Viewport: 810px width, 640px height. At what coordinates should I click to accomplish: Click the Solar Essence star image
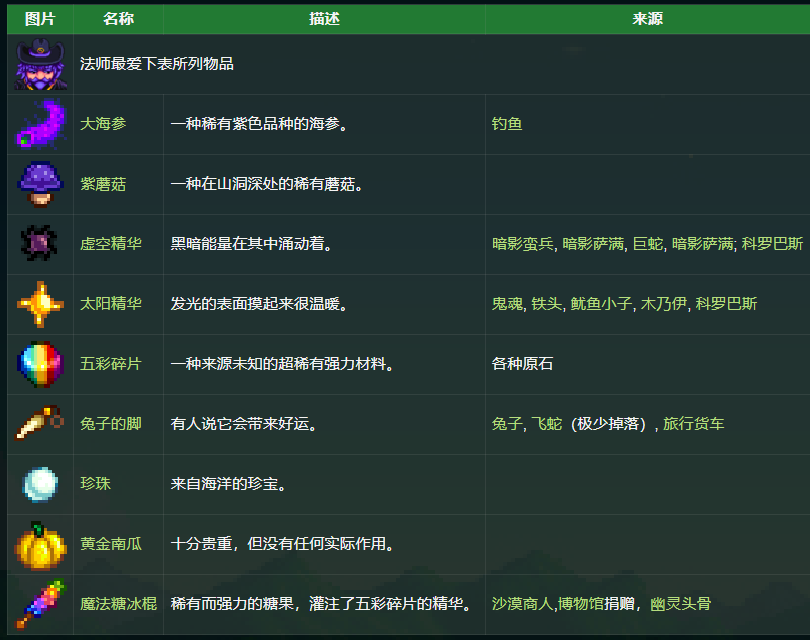pos(40,304)
